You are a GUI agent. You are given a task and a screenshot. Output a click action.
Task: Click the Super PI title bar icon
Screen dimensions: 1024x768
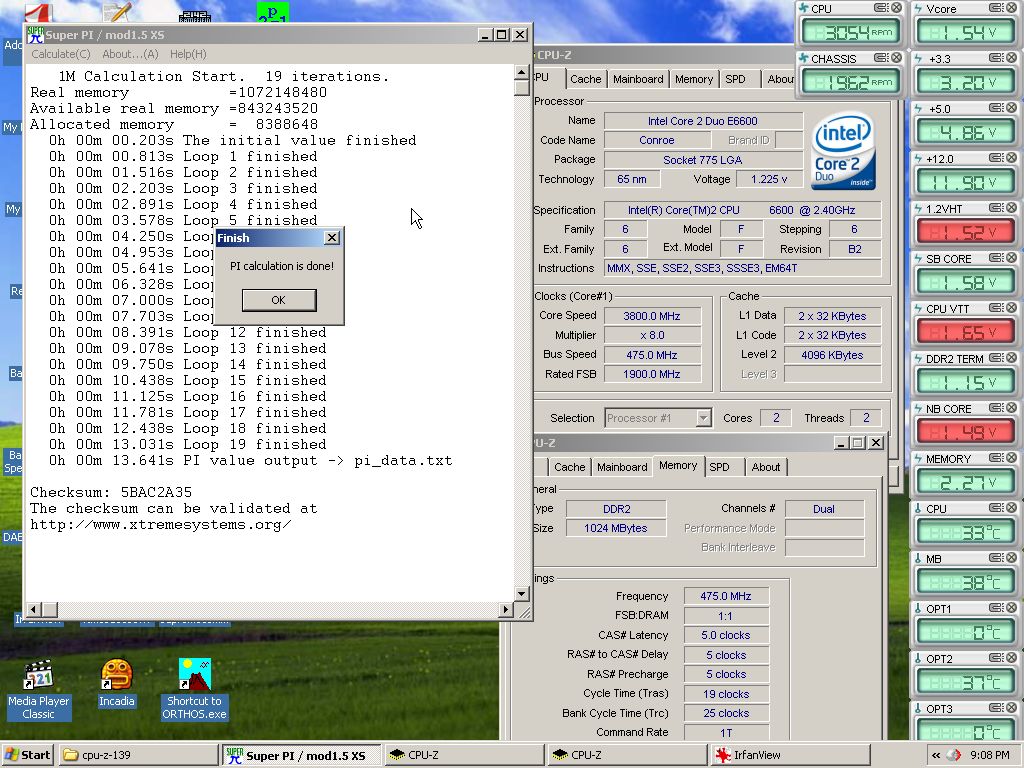(35, 35)
